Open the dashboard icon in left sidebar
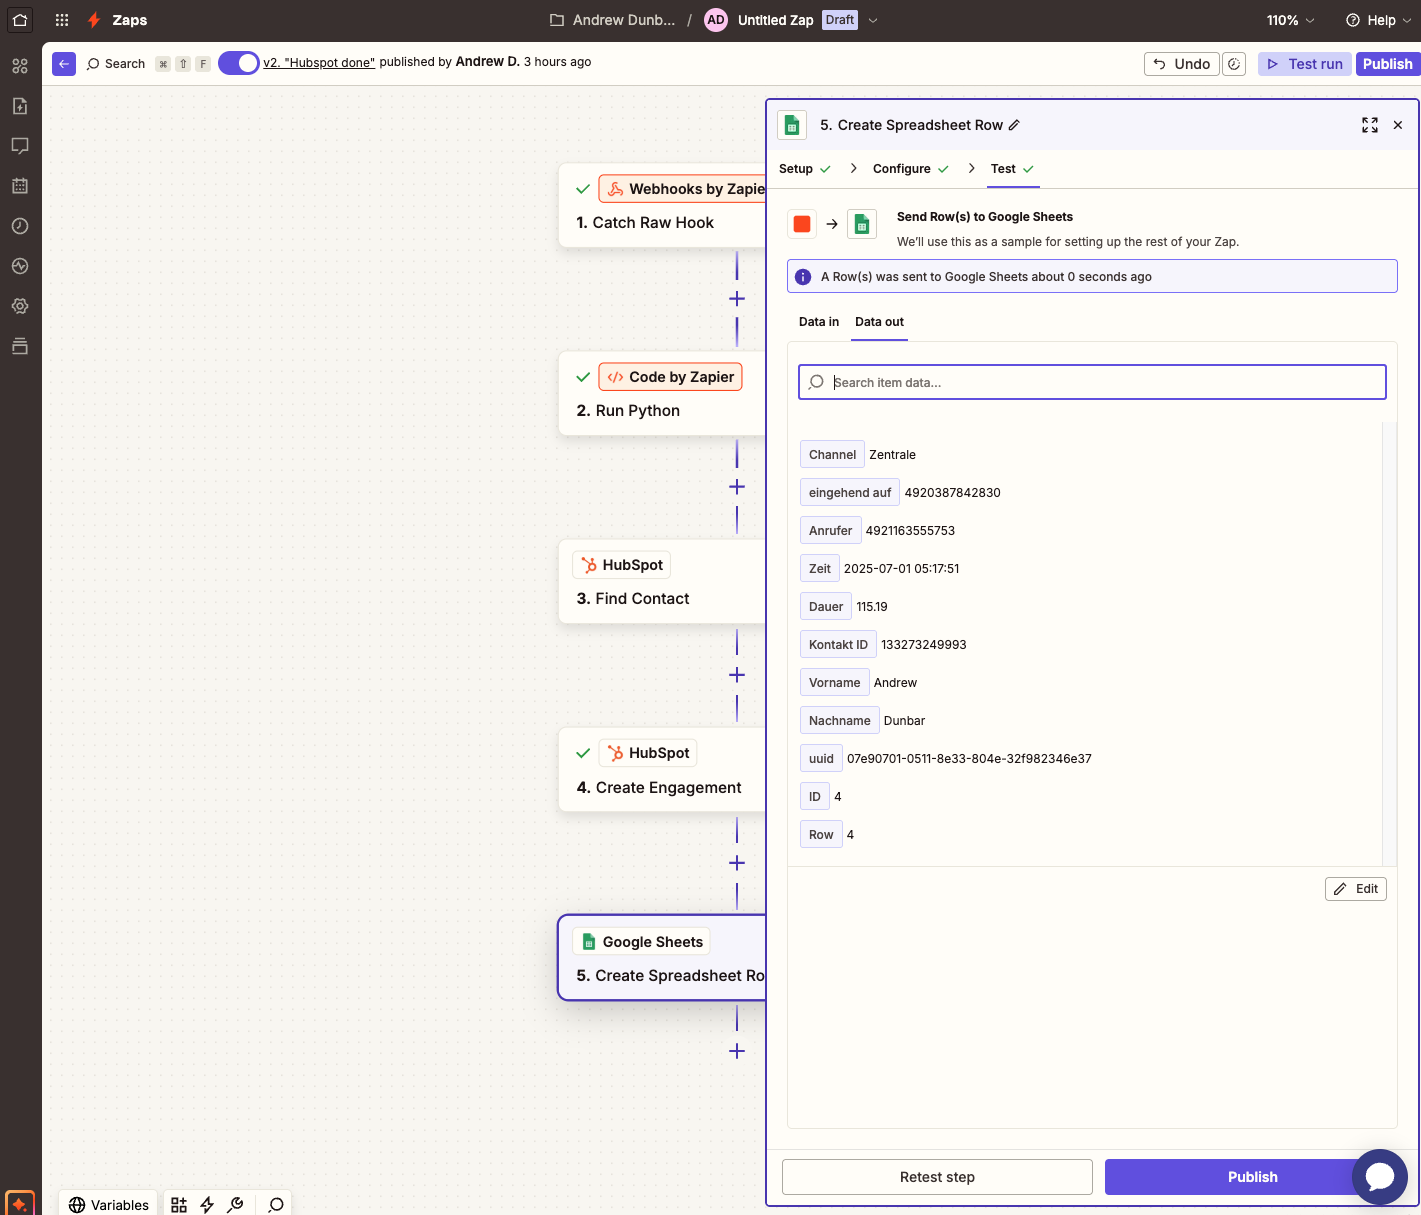The image size is (1421, 1215). point(20,66)
